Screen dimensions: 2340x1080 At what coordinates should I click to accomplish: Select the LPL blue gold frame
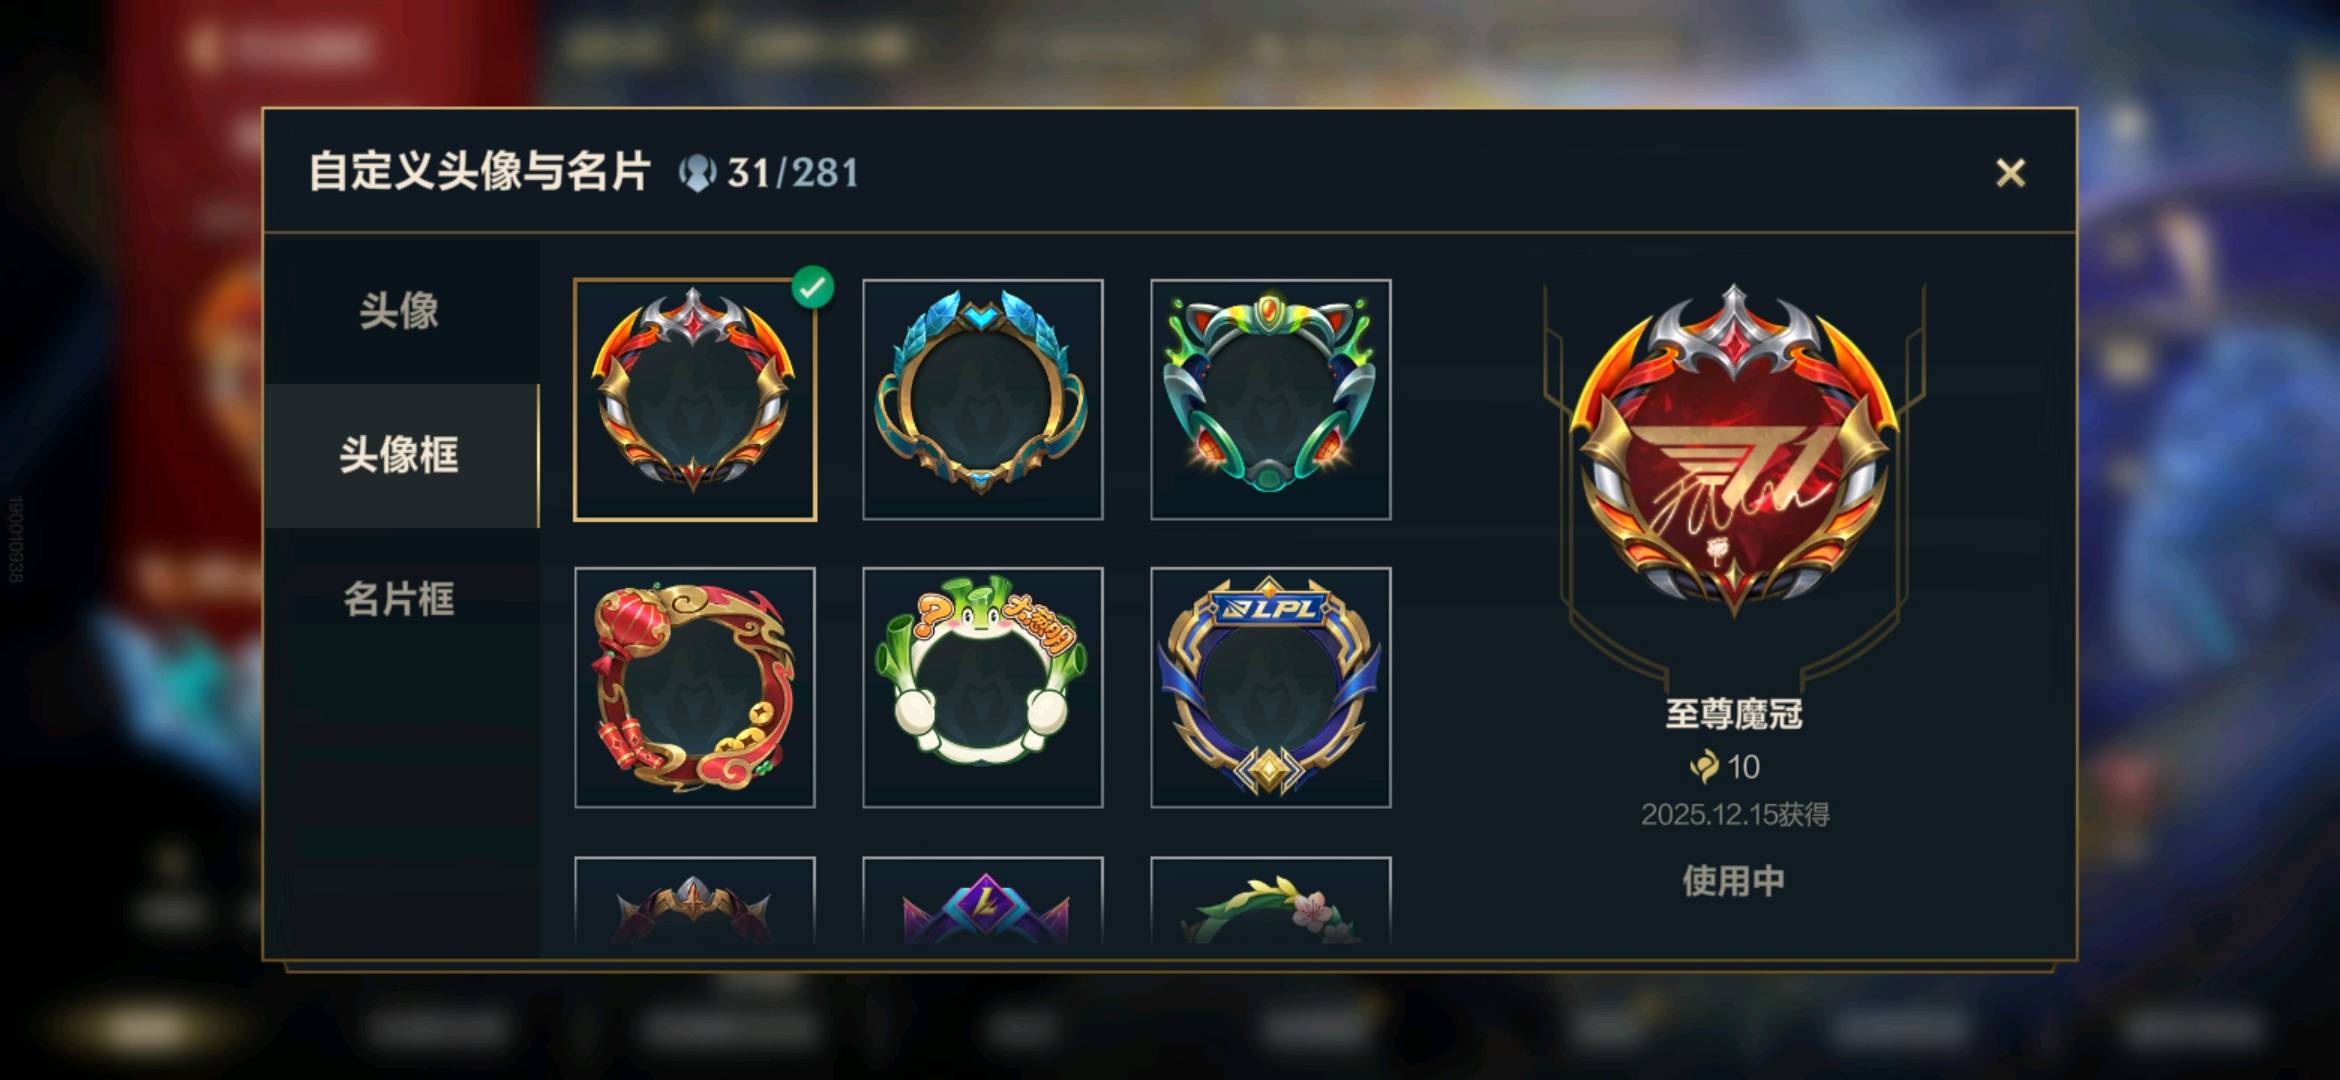(1271, 688)
